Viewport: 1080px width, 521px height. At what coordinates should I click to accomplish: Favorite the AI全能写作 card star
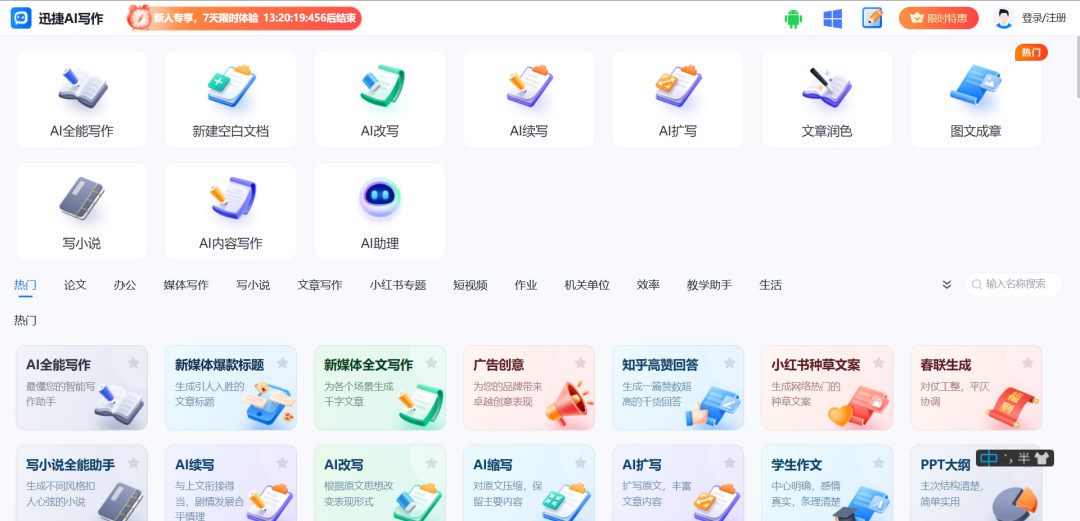133,362
